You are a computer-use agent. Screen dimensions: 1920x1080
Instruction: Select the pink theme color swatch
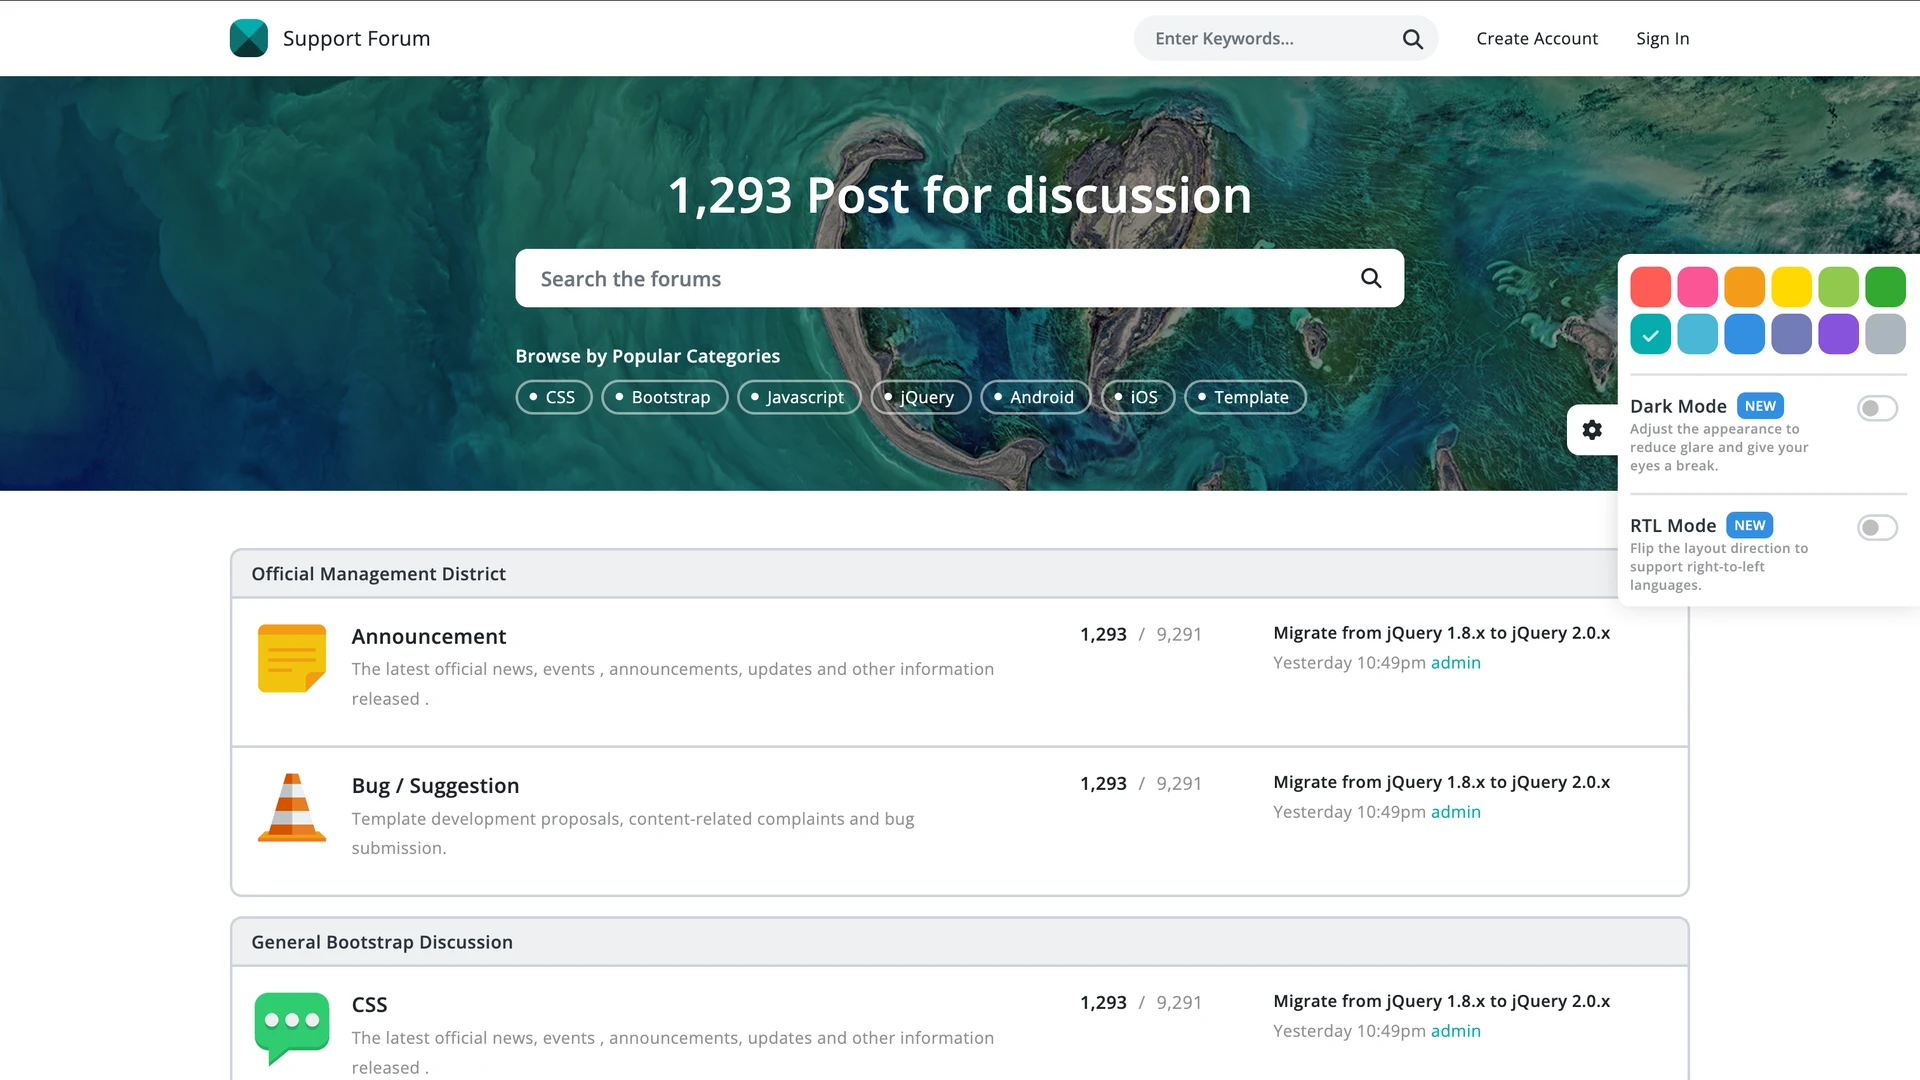tap(1697, 287)
